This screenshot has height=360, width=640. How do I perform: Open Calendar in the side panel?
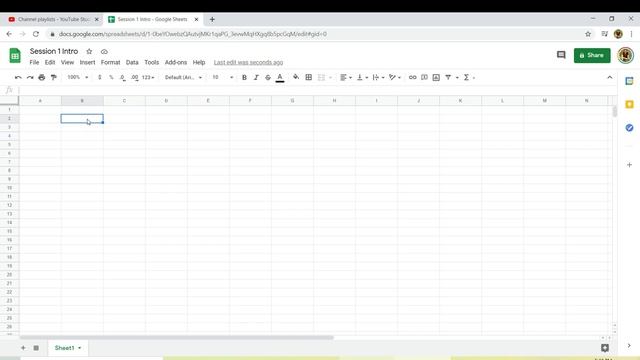tap(629, 81)
